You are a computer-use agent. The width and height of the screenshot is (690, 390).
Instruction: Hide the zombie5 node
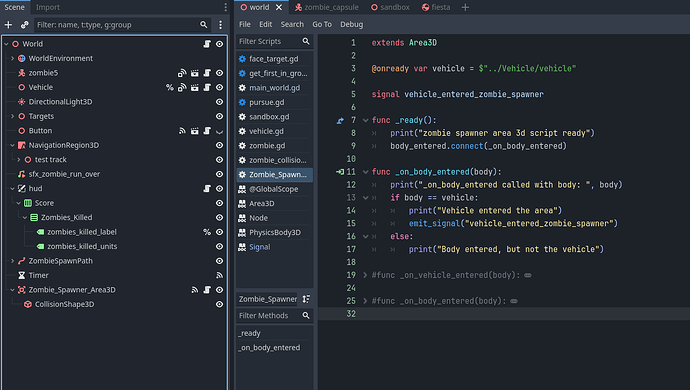pos(220,73)
